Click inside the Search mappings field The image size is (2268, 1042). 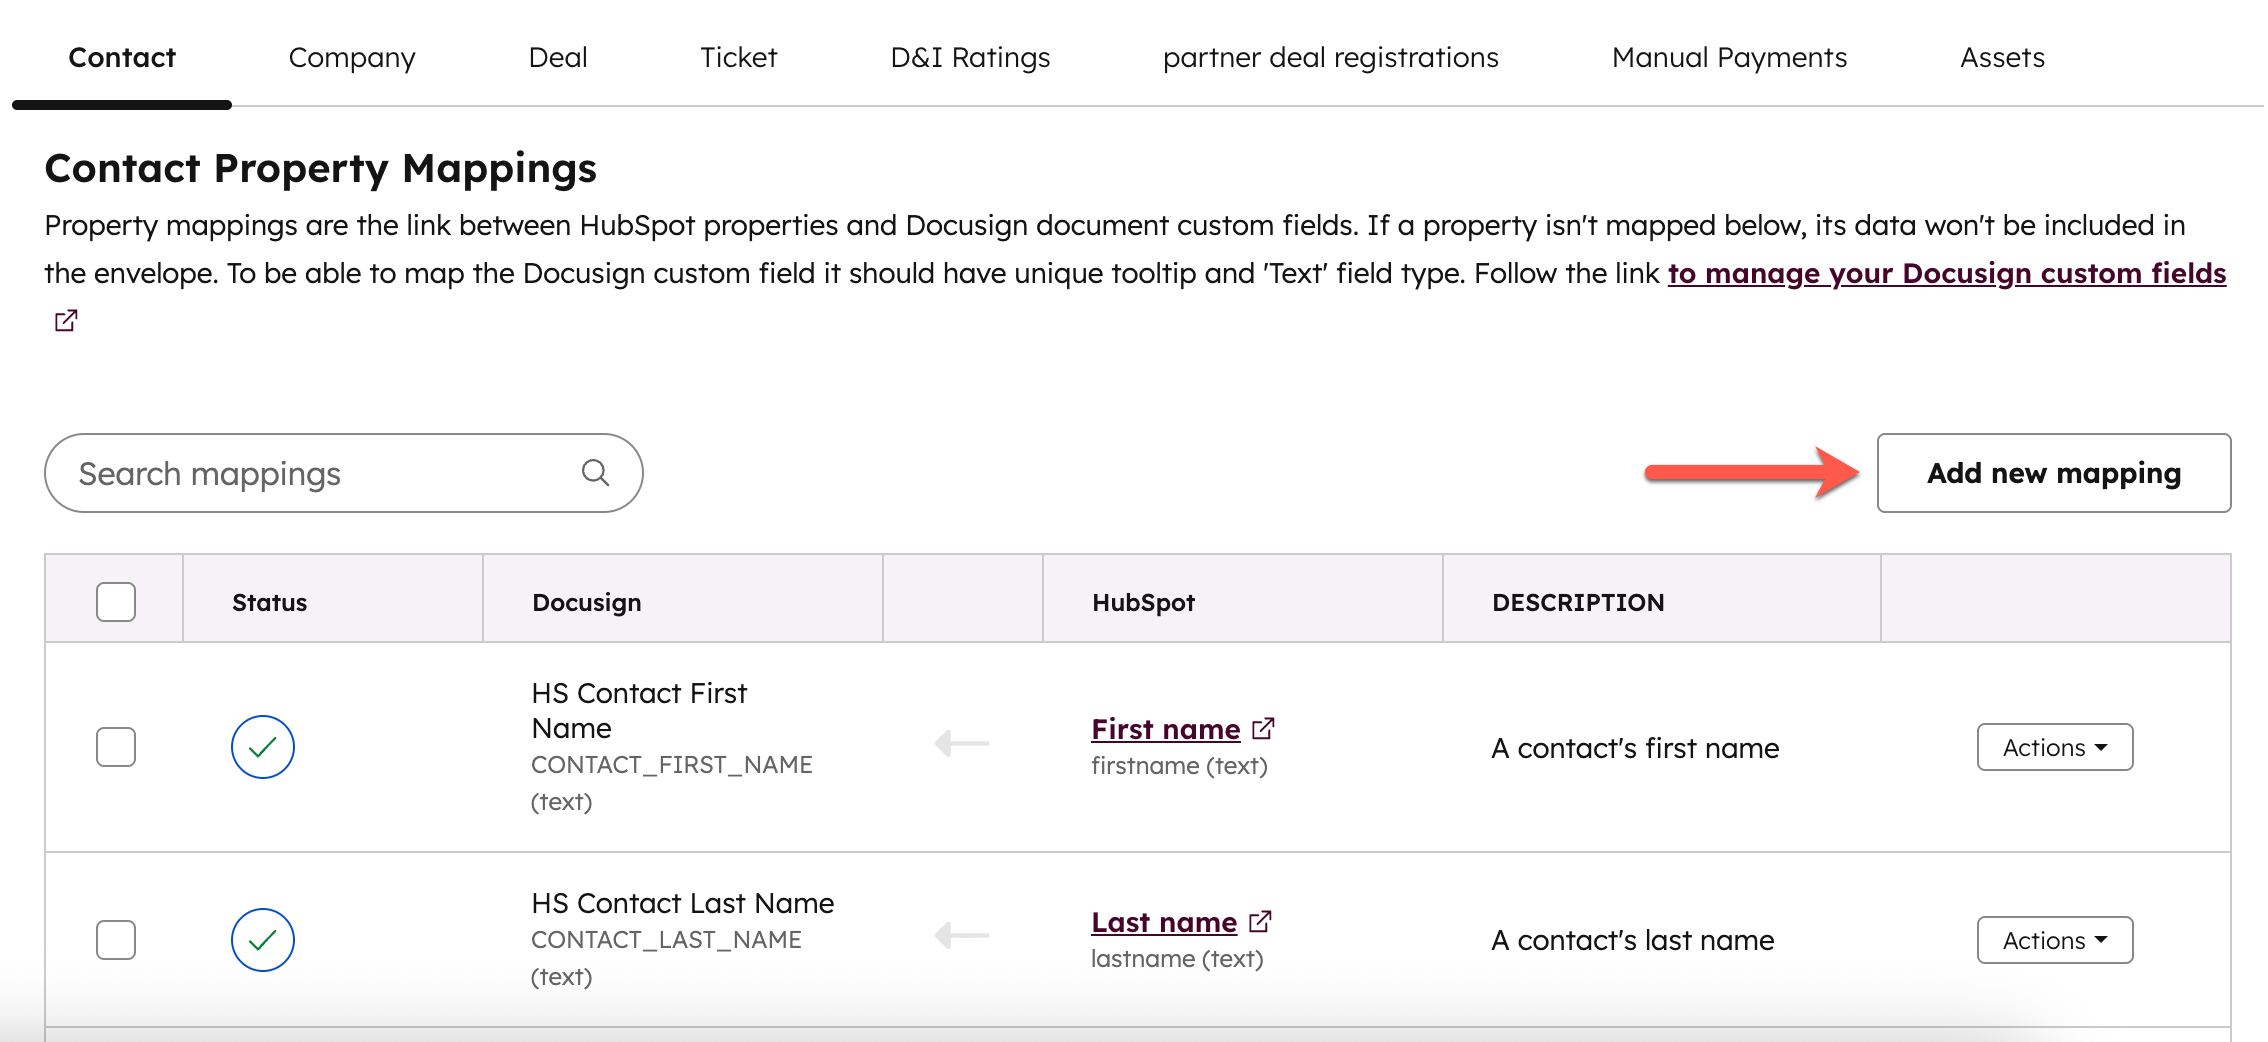[x=300, y=472]
